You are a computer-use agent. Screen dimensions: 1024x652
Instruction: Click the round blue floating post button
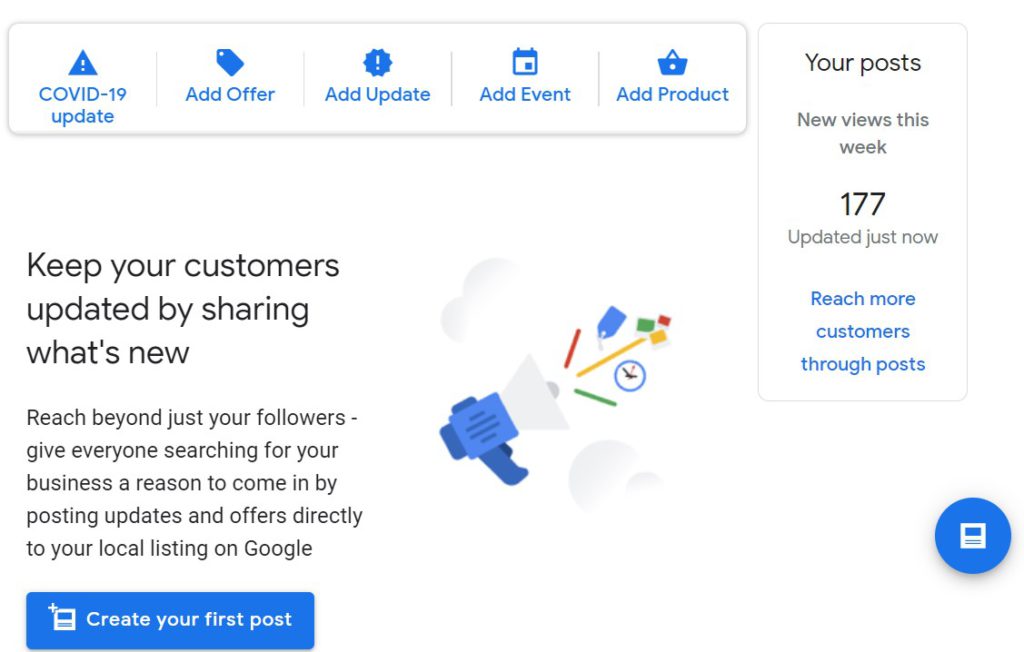[973, 536]
